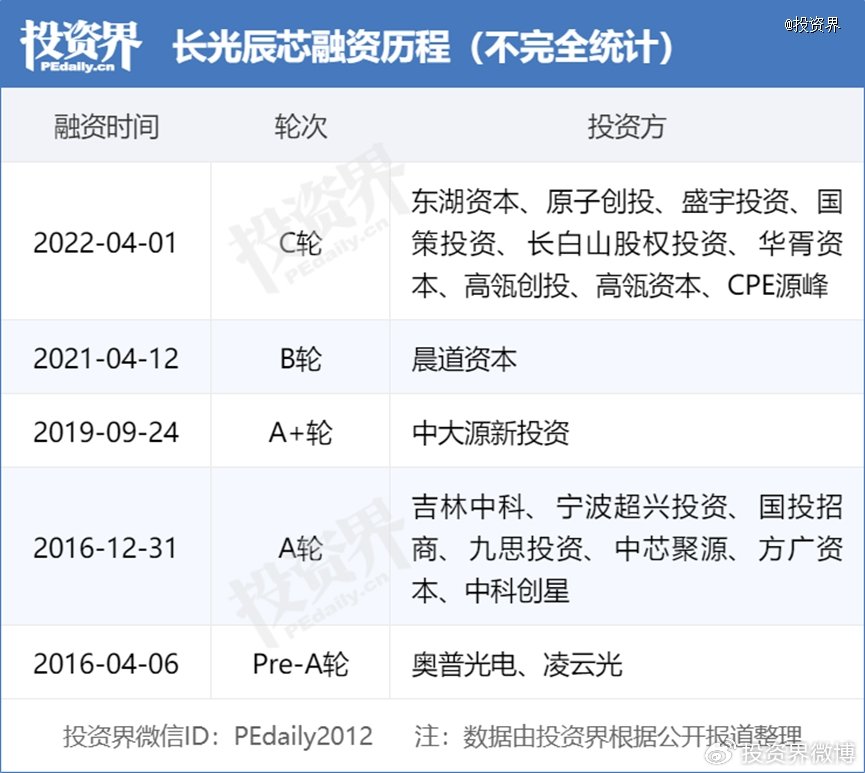Select the 轮次 column header

coord(301,127)
